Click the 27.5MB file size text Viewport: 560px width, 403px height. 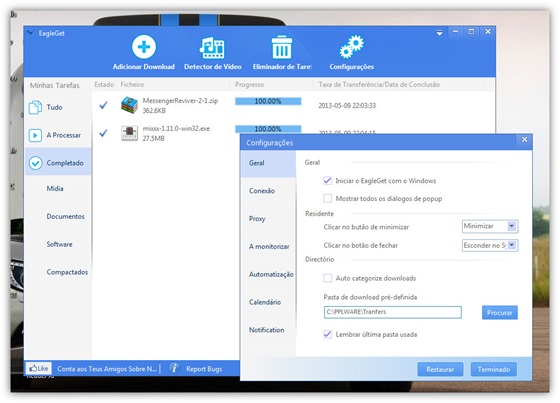click(x=154, y=138)
